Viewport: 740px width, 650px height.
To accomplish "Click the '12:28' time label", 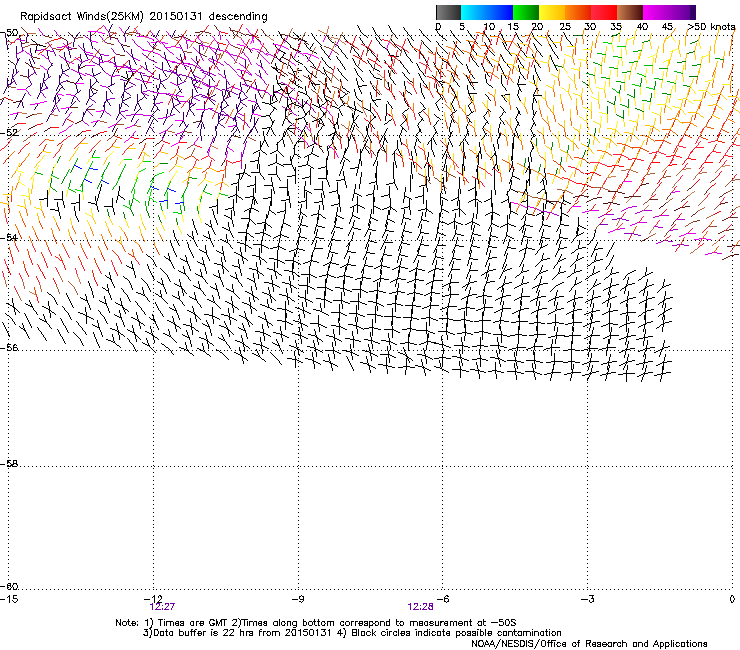I will [x=420, y=607].
